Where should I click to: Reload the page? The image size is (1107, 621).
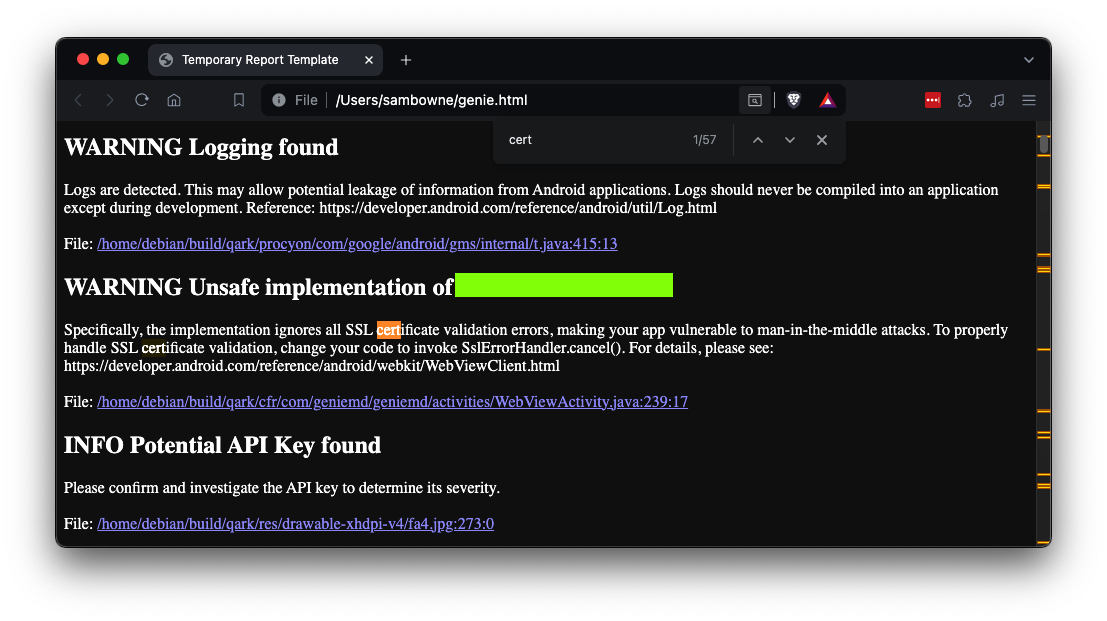tap(142, 100)
